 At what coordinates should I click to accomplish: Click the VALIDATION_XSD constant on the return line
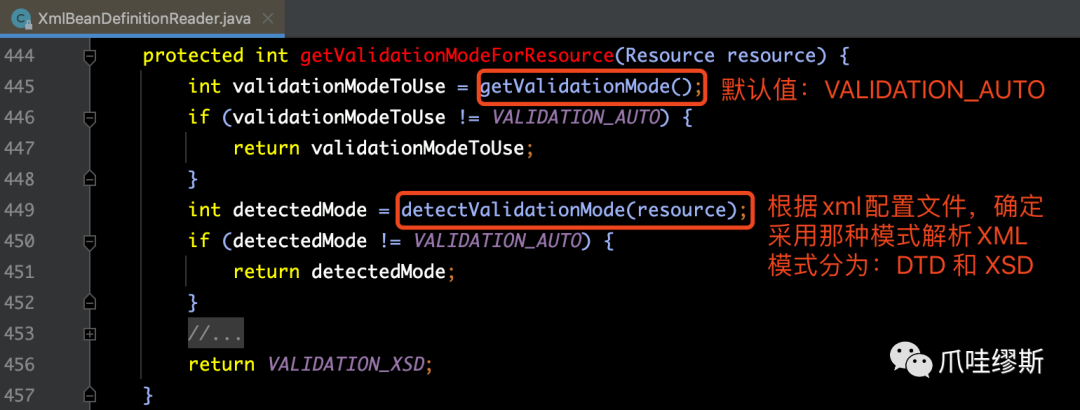[x=348, y=364]
